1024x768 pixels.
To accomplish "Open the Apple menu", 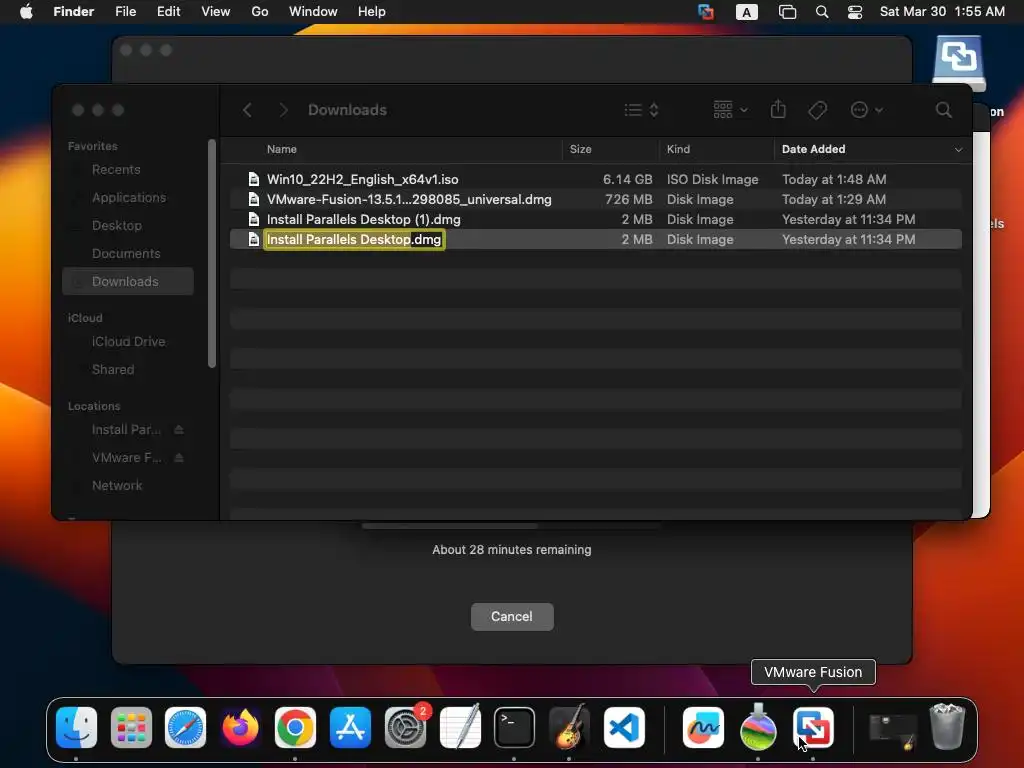I will click(x=26, y=12).
